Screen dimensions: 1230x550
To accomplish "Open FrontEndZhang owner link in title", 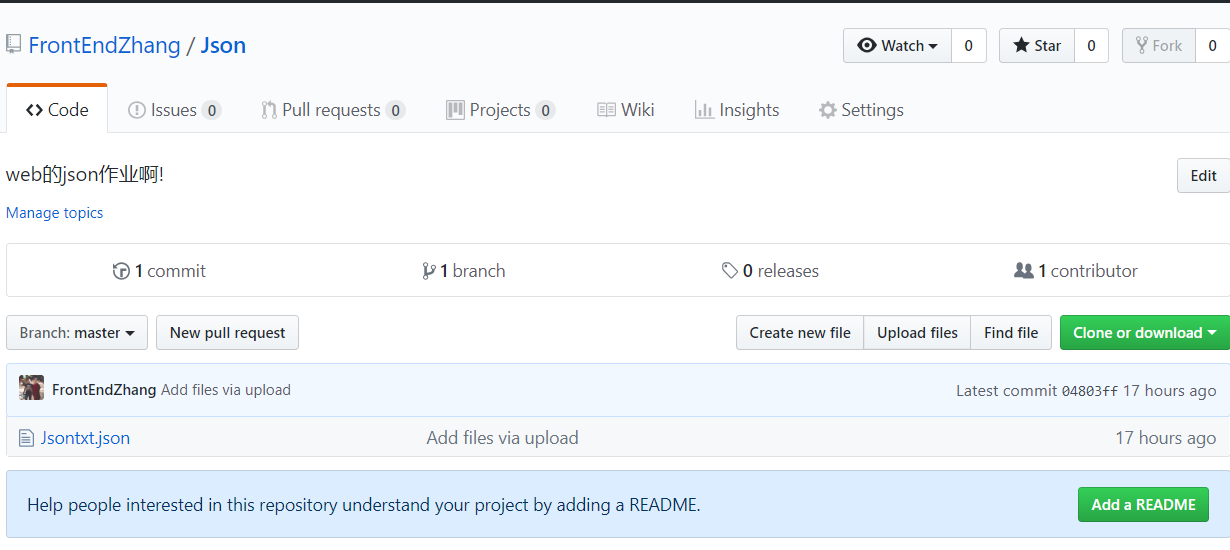I will [x=104, y=45].
